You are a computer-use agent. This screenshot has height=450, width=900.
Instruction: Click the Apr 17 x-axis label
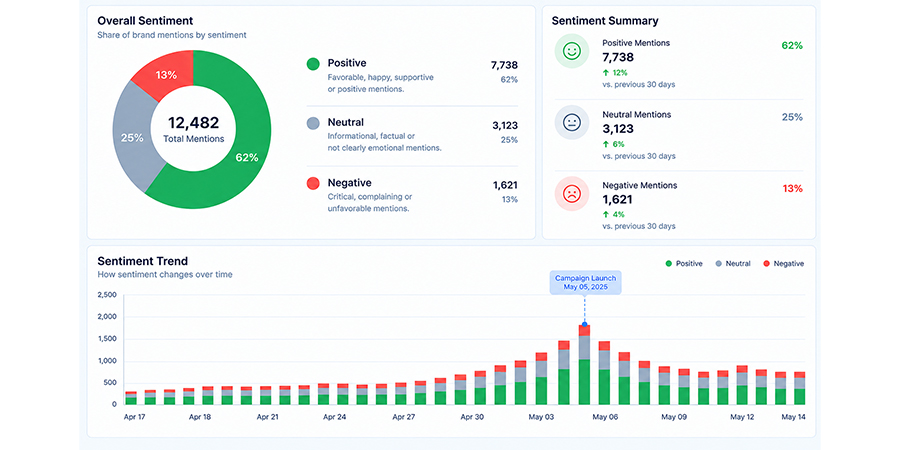click(x=135, y=417)
